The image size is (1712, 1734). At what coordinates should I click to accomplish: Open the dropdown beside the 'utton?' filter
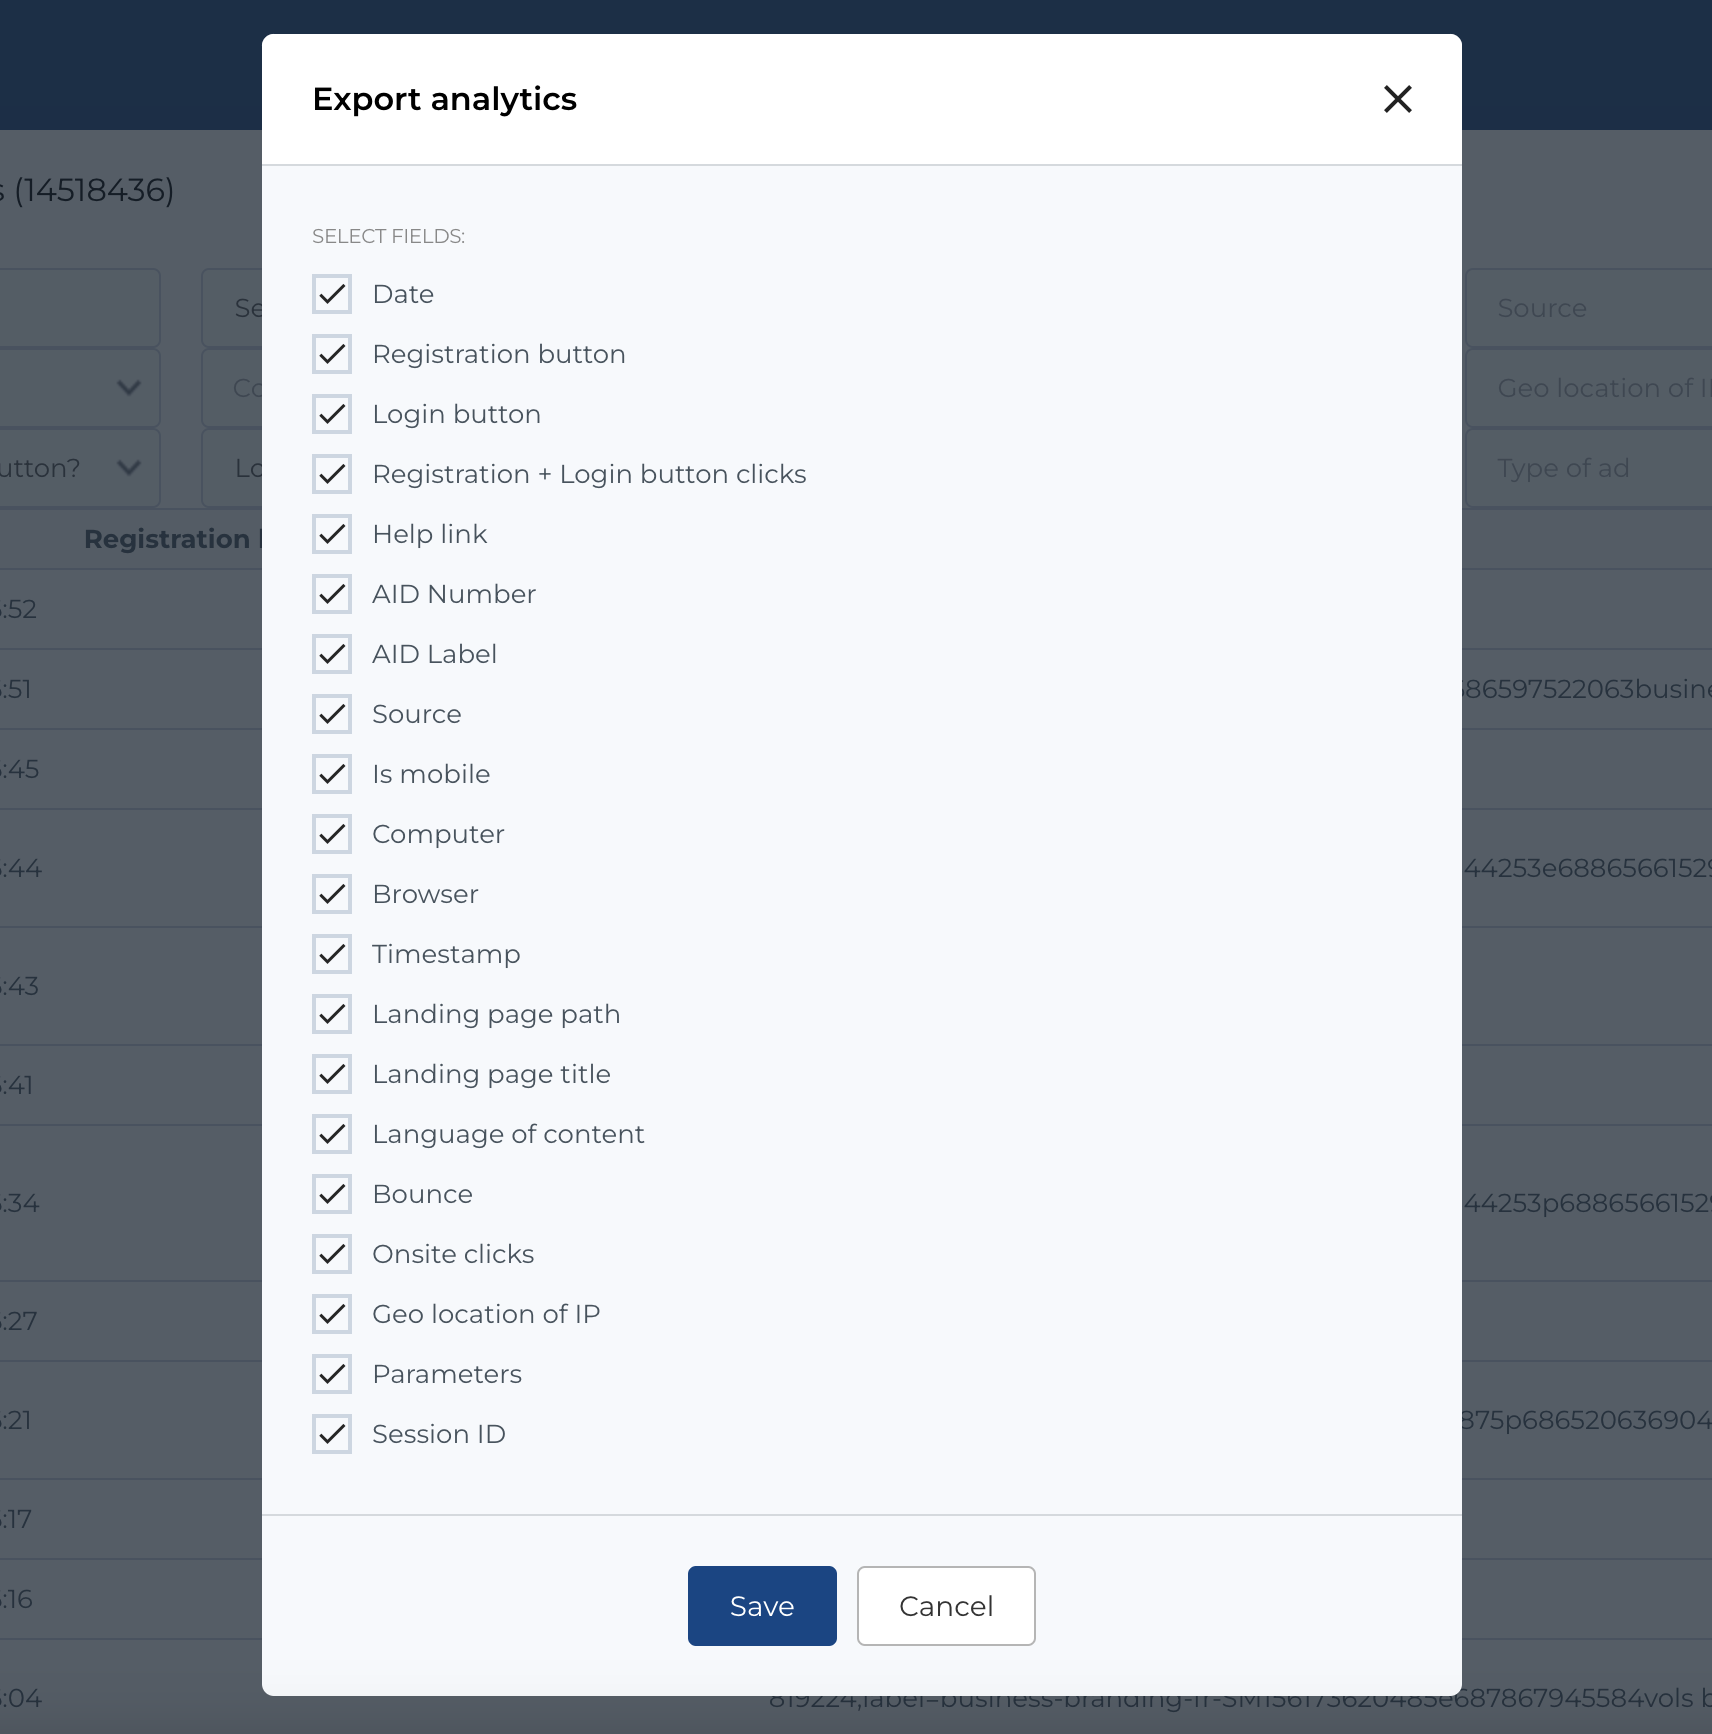pyautogui.click(x=128, y=468)
